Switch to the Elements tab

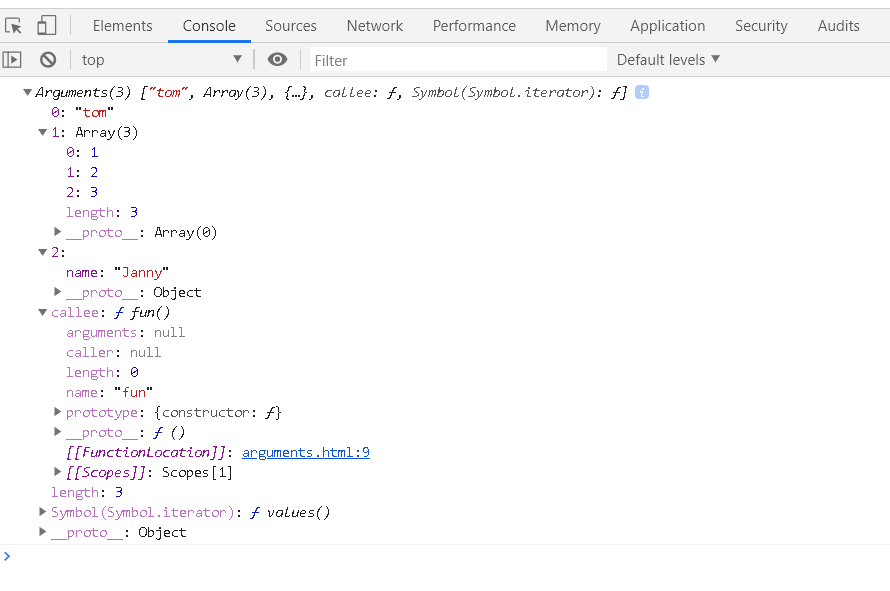tap(123, 26)
